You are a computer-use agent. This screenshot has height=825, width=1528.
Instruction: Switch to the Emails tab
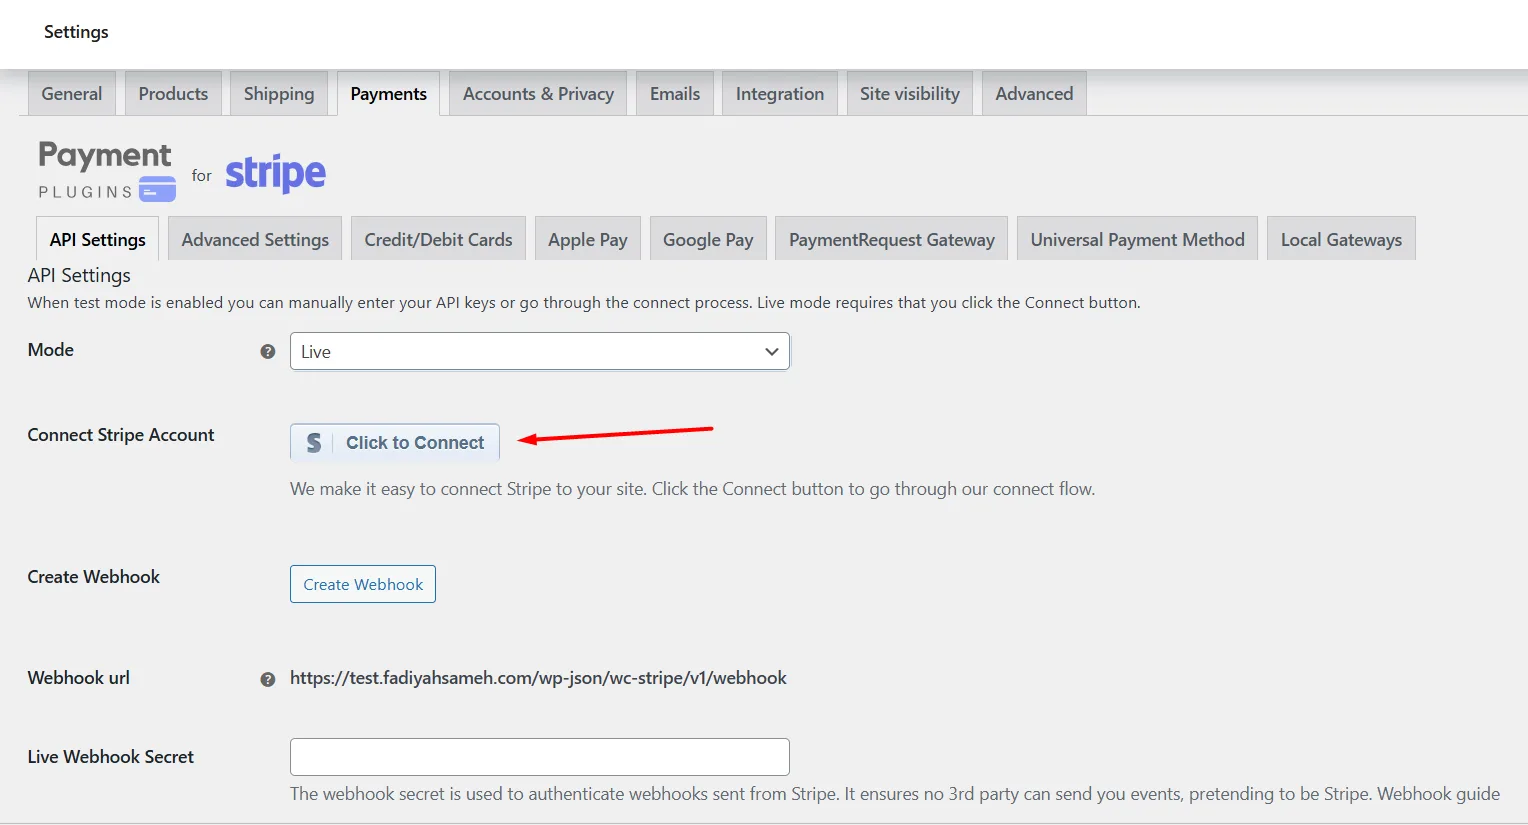pyautogui.click(x=675, y=93)
